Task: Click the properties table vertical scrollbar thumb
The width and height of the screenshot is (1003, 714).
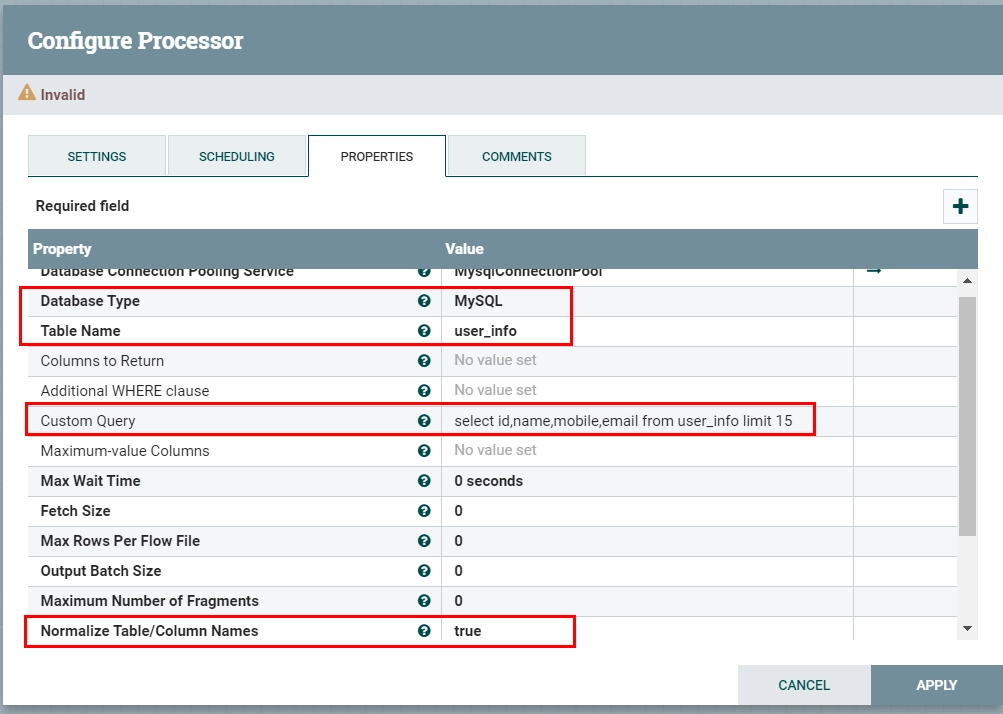Action: 967,416
